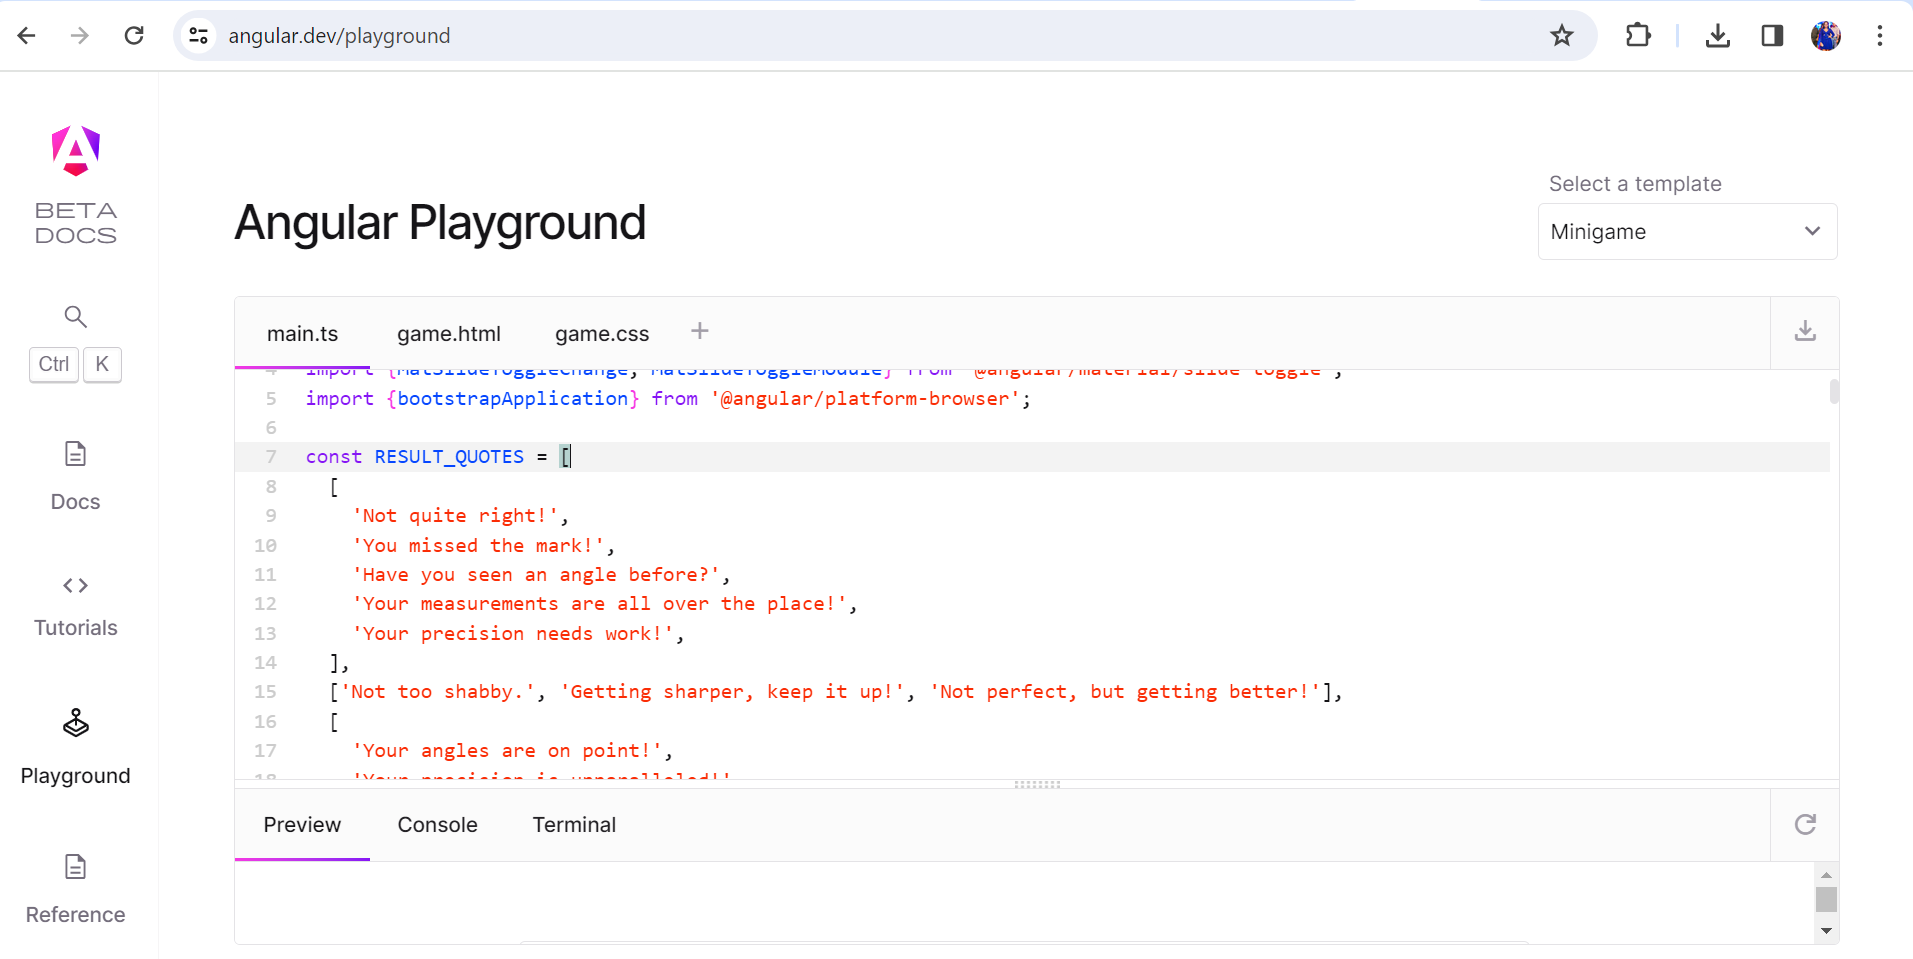Show browser downloads
This screenshot has height=959, width=1913.
click(x=1718, y=36)
